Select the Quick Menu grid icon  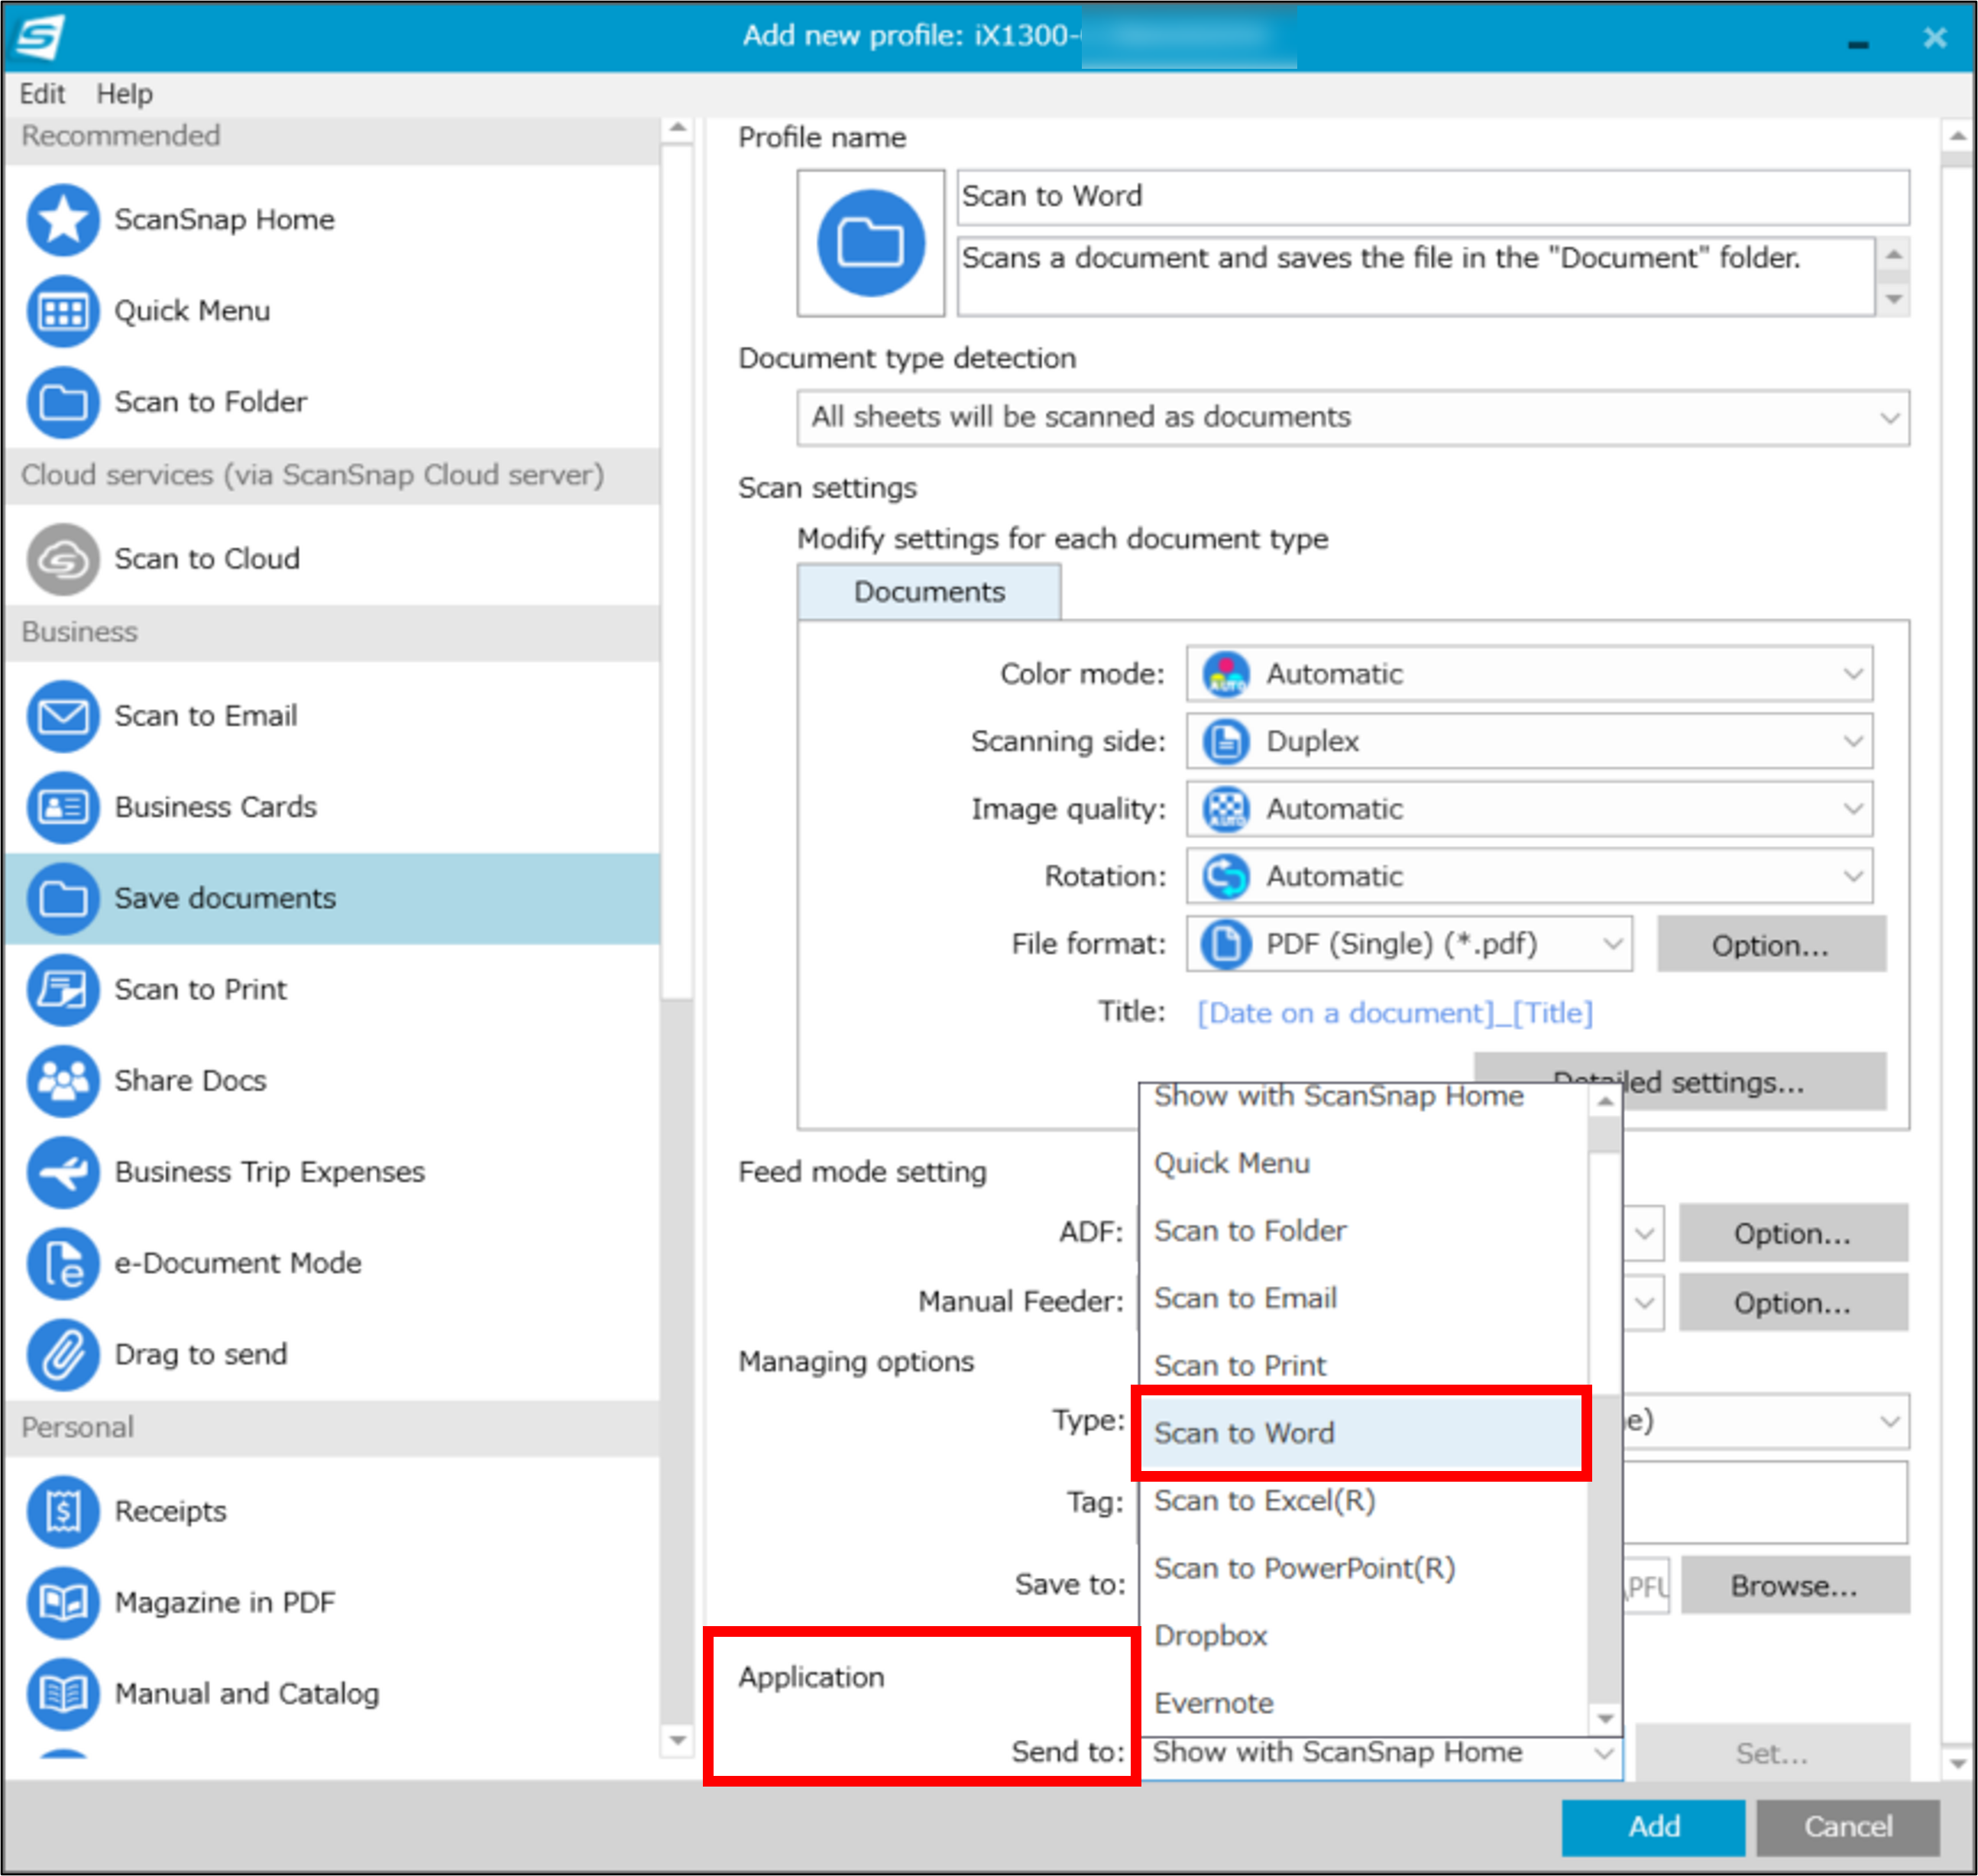click(x=62, y=311)
